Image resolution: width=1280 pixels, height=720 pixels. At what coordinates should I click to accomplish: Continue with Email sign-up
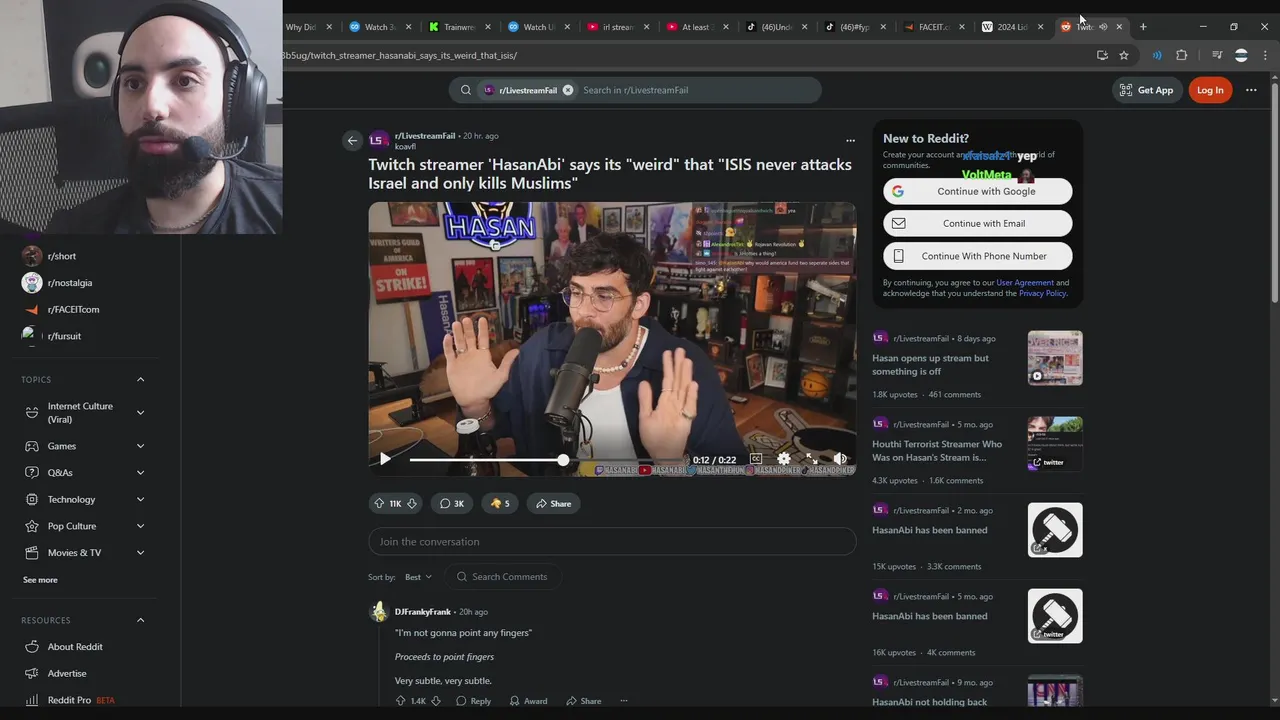(978, 223)
